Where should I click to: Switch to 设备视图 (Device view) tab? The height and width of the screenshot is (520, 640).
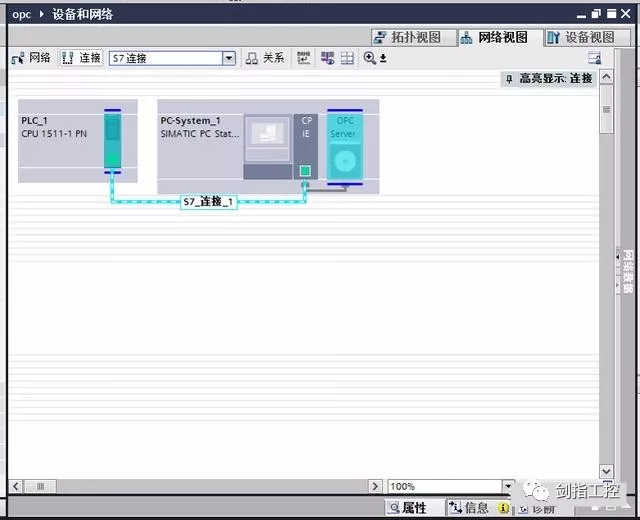[x=581, y=37]
